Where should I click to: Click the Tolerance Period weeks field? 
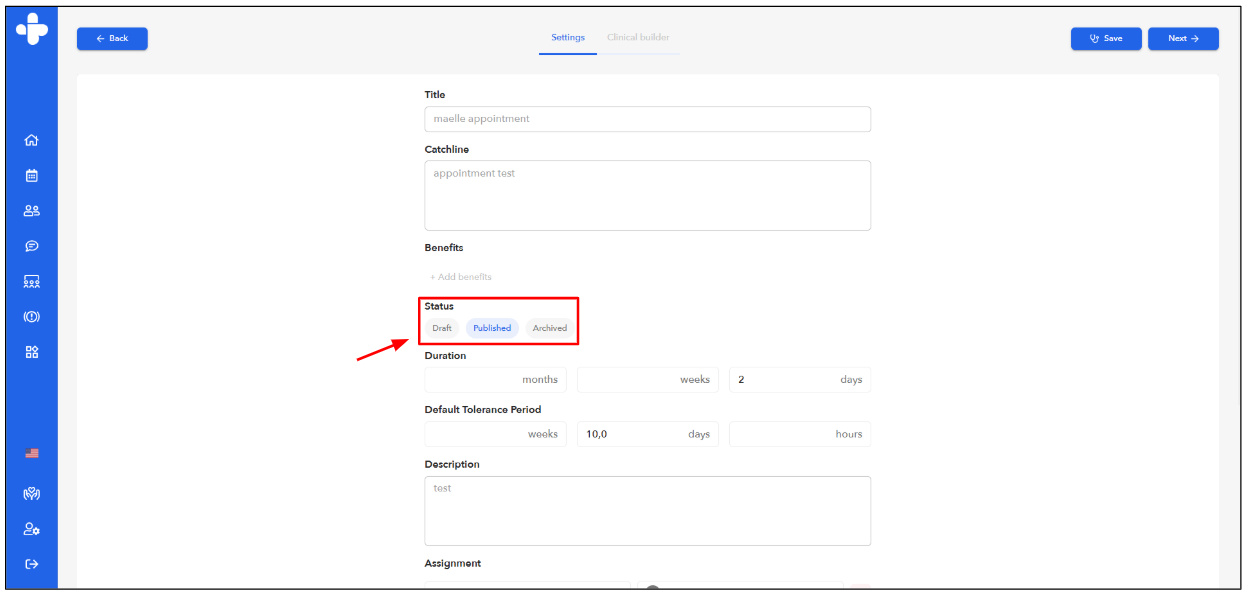(495, 434)
